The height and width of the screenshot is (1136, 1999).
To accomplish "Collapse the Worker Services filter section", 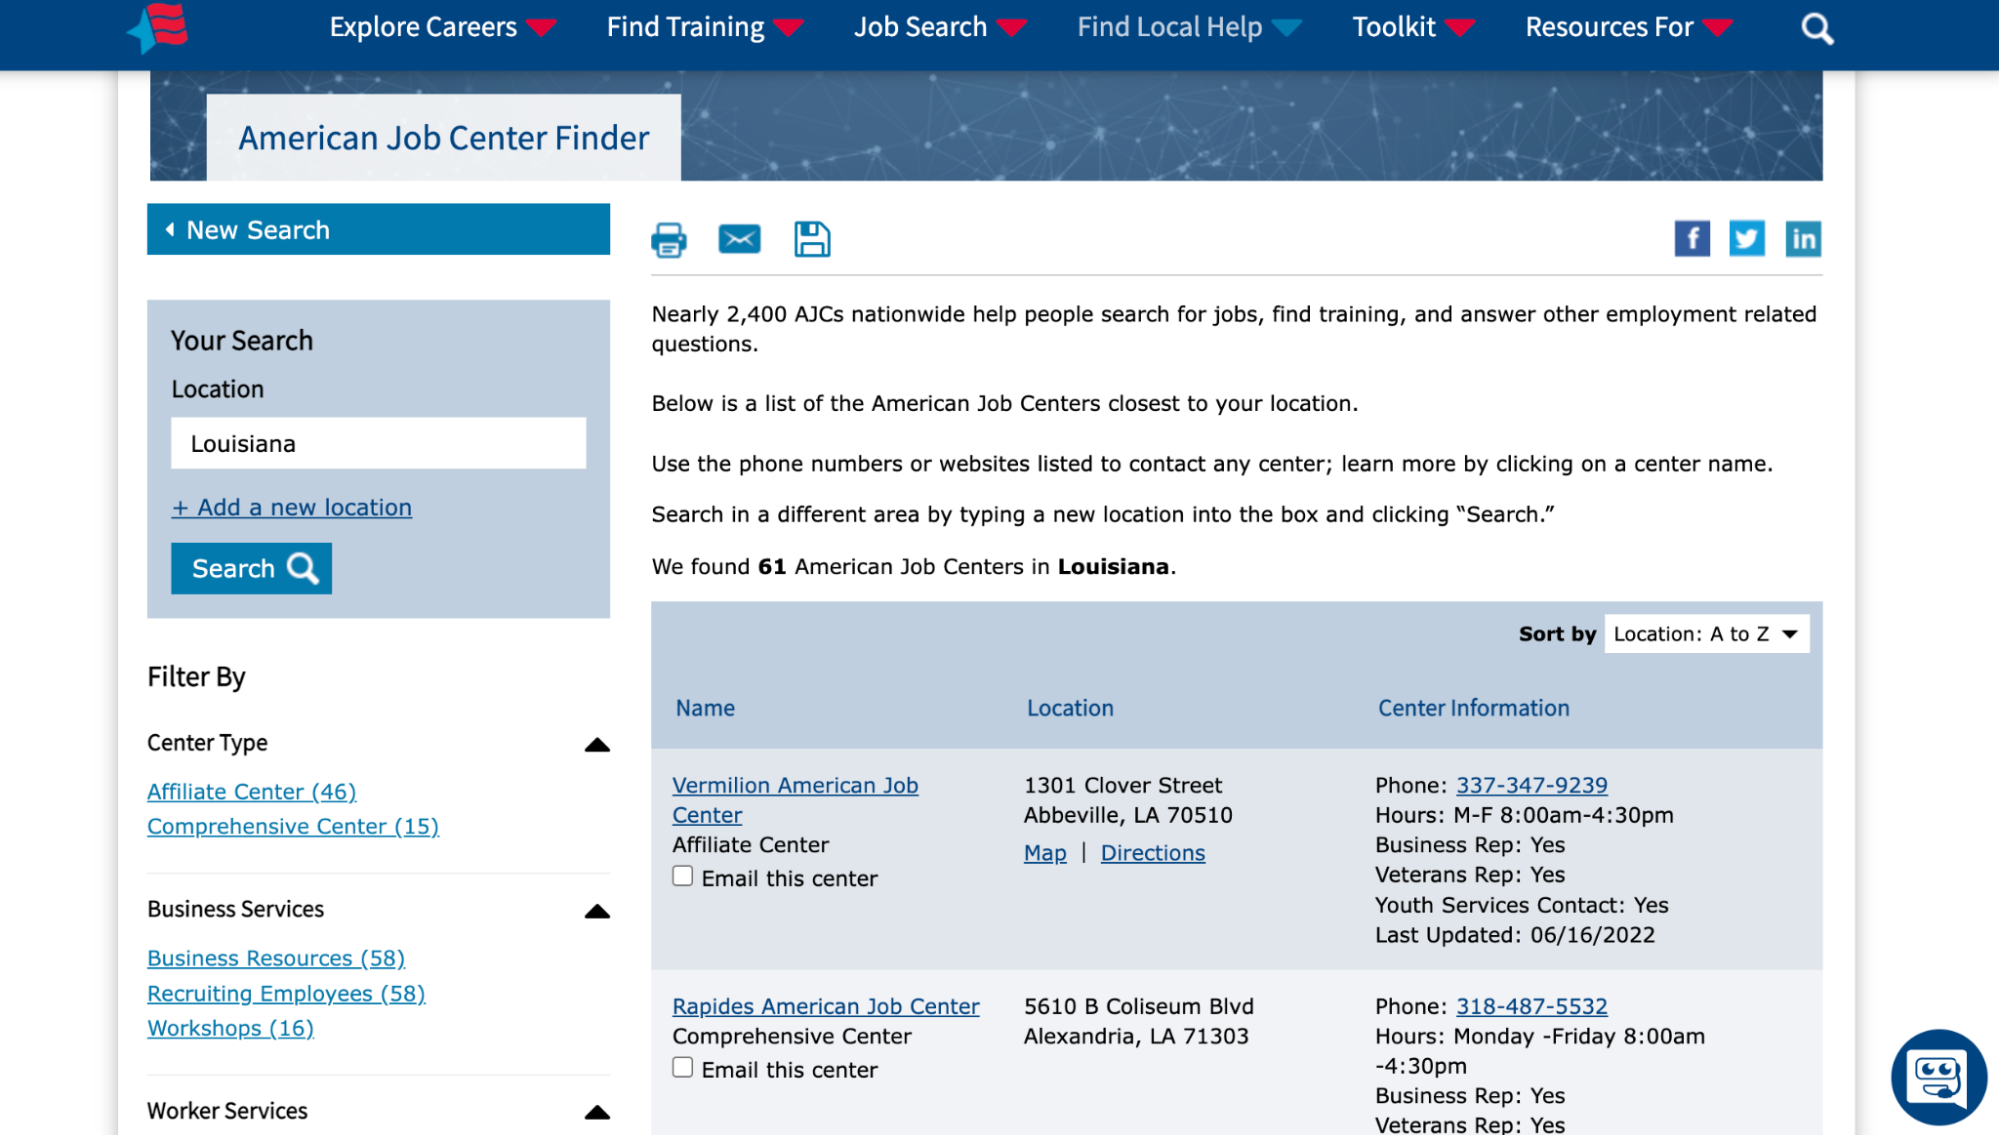I will [x=597, y=1112].
